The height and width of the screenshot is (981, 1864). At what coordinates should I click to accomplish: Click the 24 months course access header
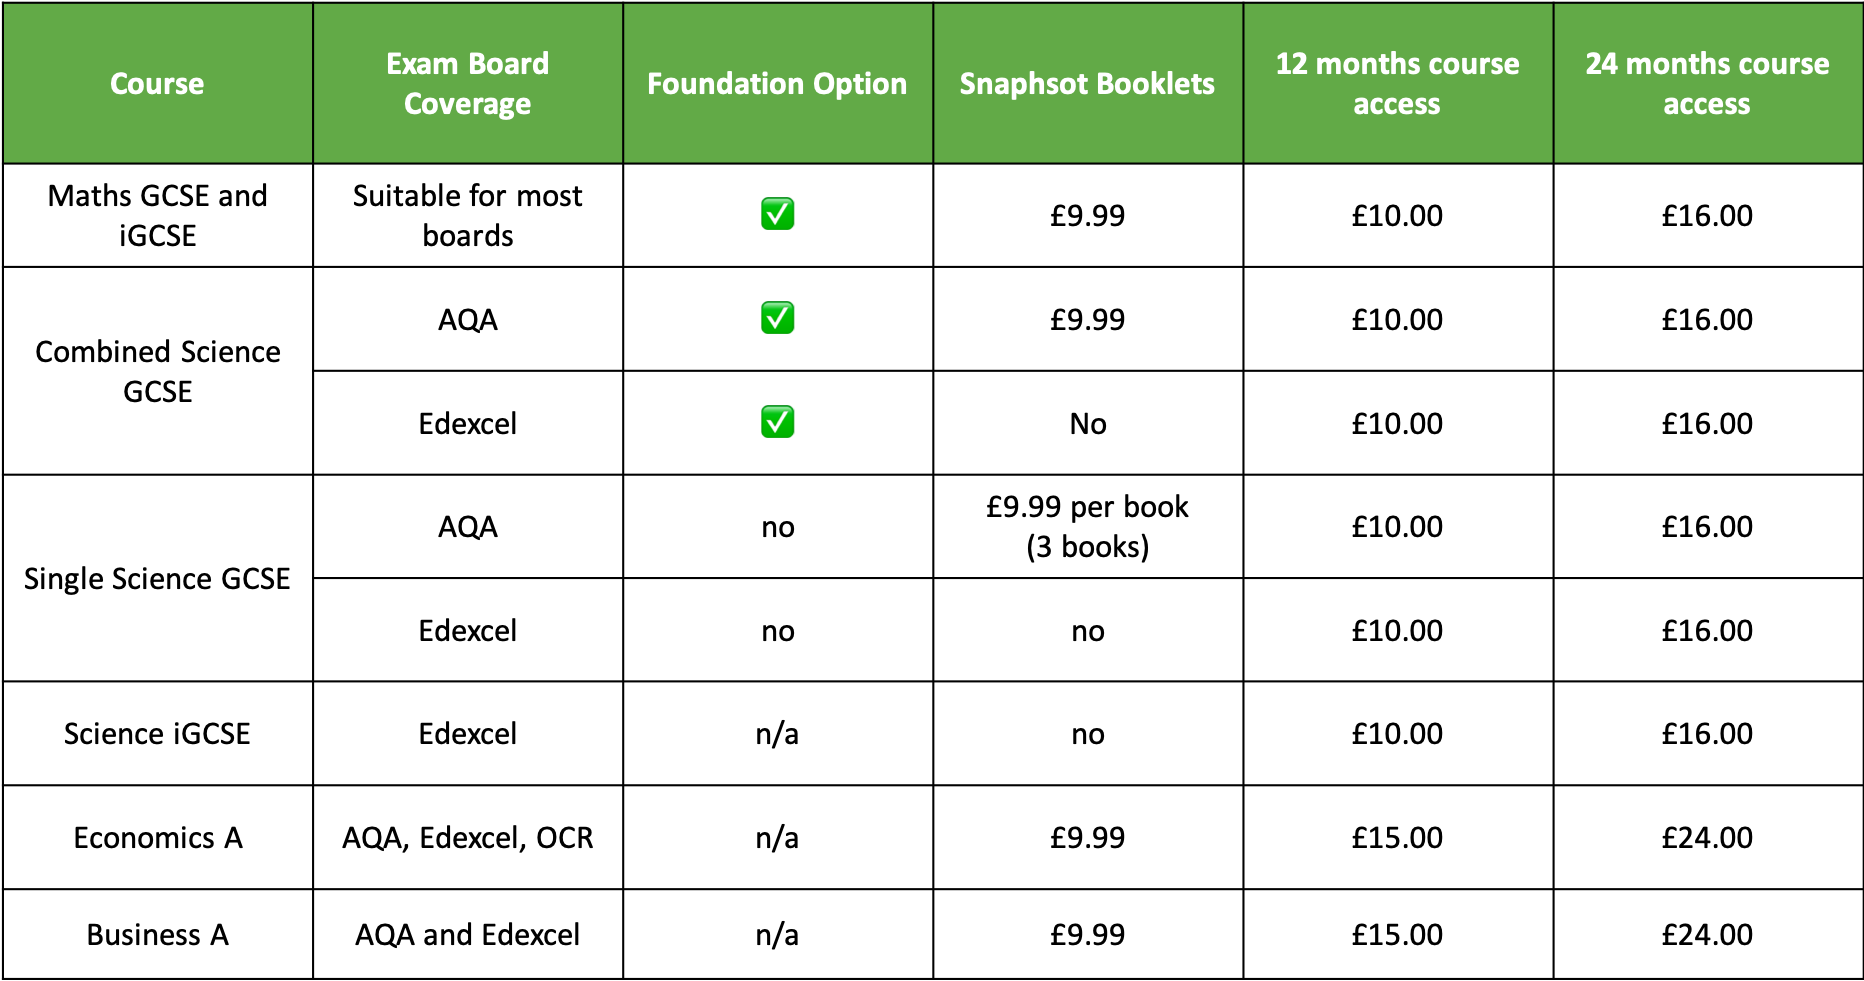pyautogui.click(x=1707, y=83)
